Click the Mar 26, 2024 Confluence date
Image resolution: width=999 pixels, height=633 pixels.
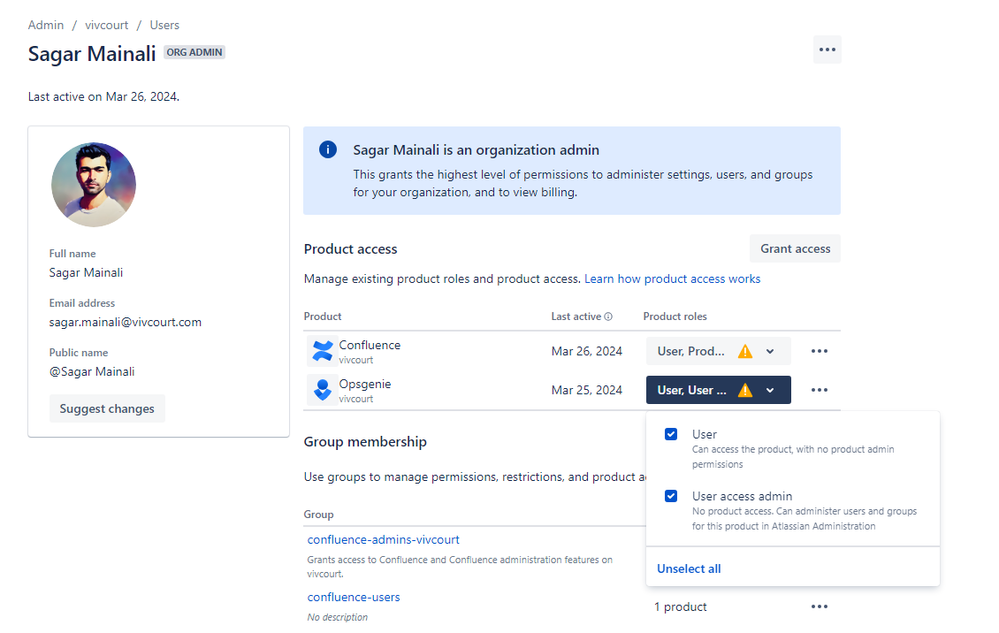587,351
